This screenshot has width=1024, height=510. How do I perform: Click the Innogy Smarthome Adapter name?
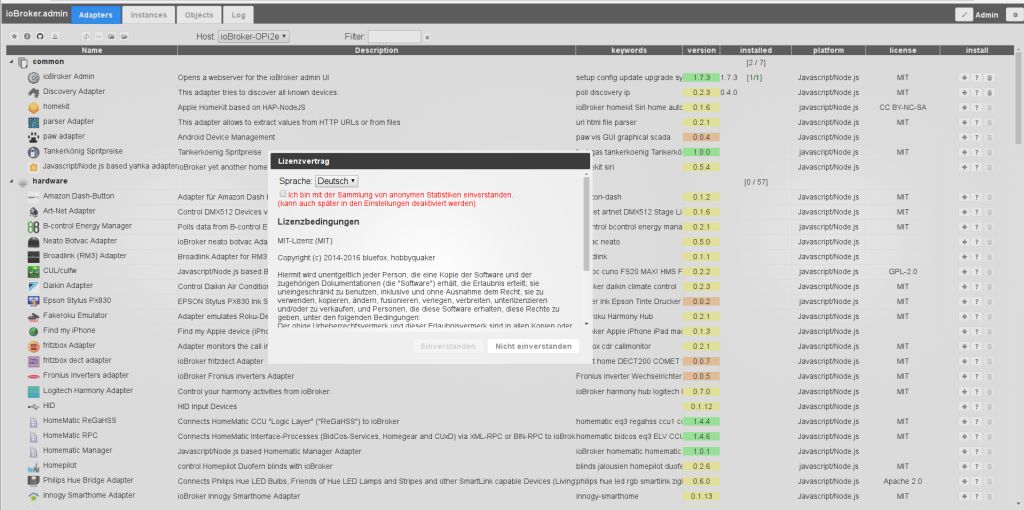(89, 496)
